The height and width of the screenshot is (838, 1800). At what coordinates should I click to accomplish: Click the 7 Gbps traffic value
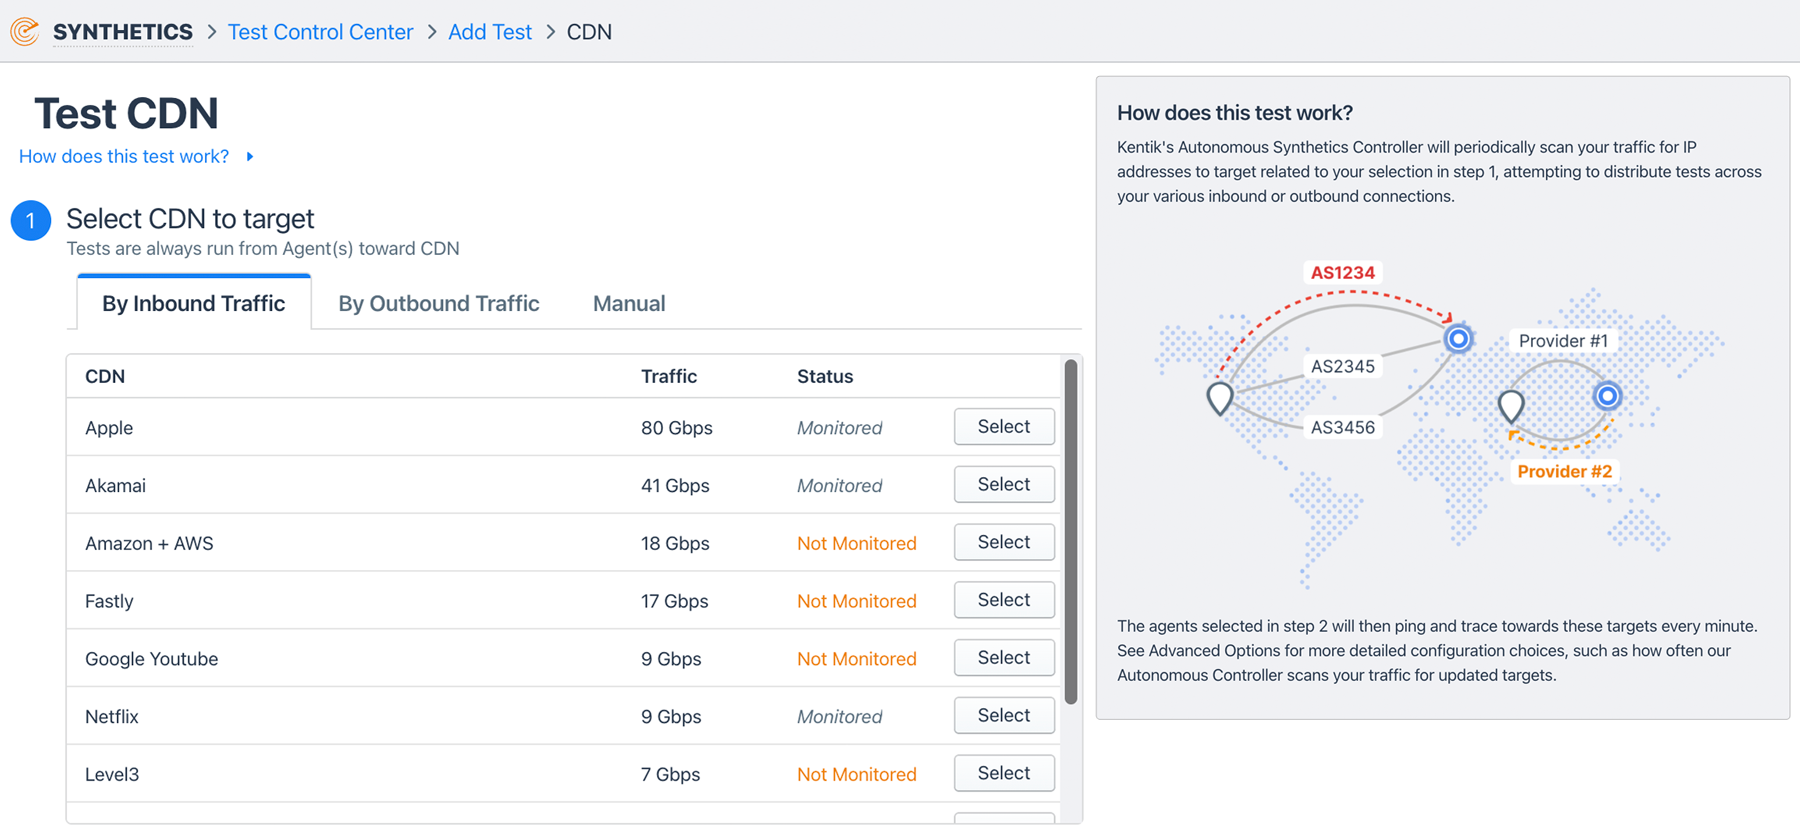click(670, 775)
